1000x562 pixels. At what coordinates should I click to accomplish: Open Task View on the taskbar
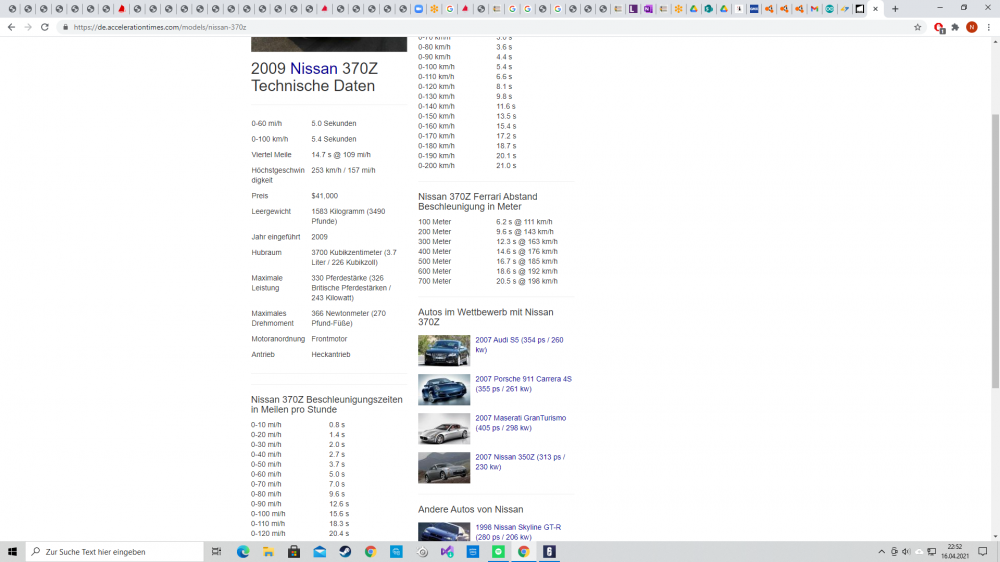pos(217,552)
